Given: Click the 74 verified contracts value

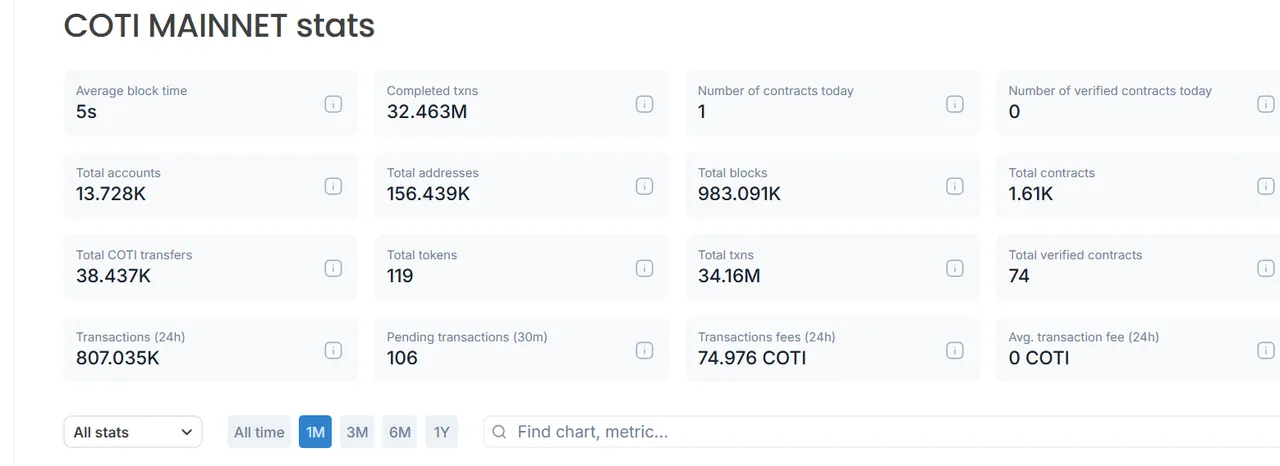Looking at the screenshot, I should point(1019,276).
